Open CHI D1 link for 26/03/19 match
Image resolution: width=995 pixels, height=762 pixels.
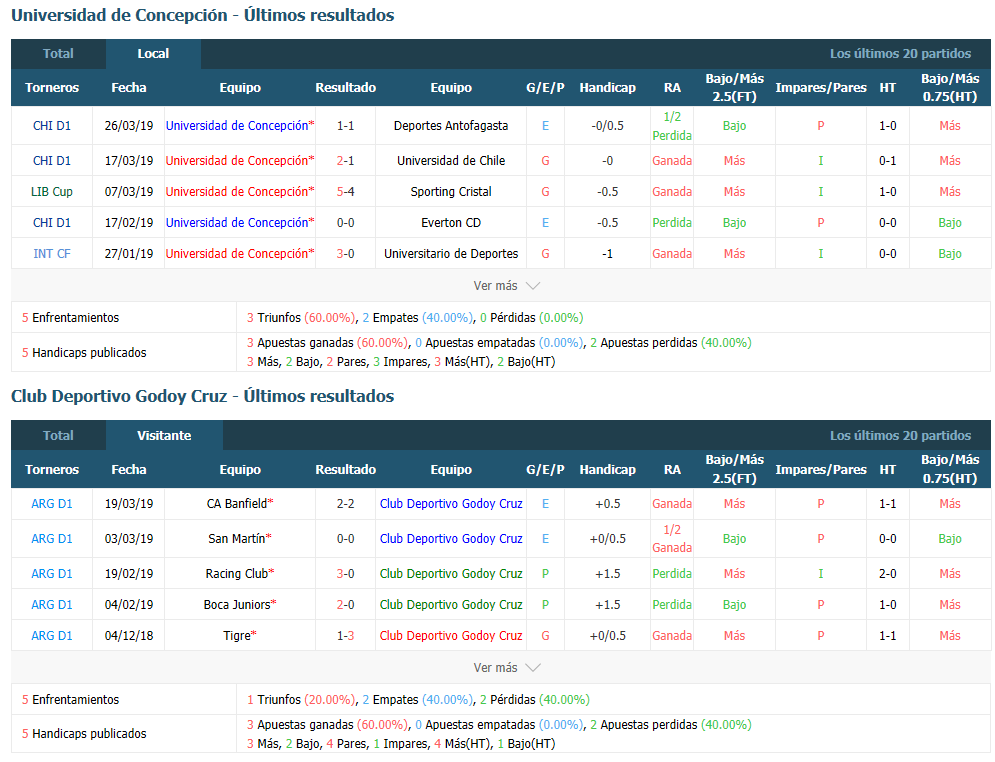[x=52, y=126]
